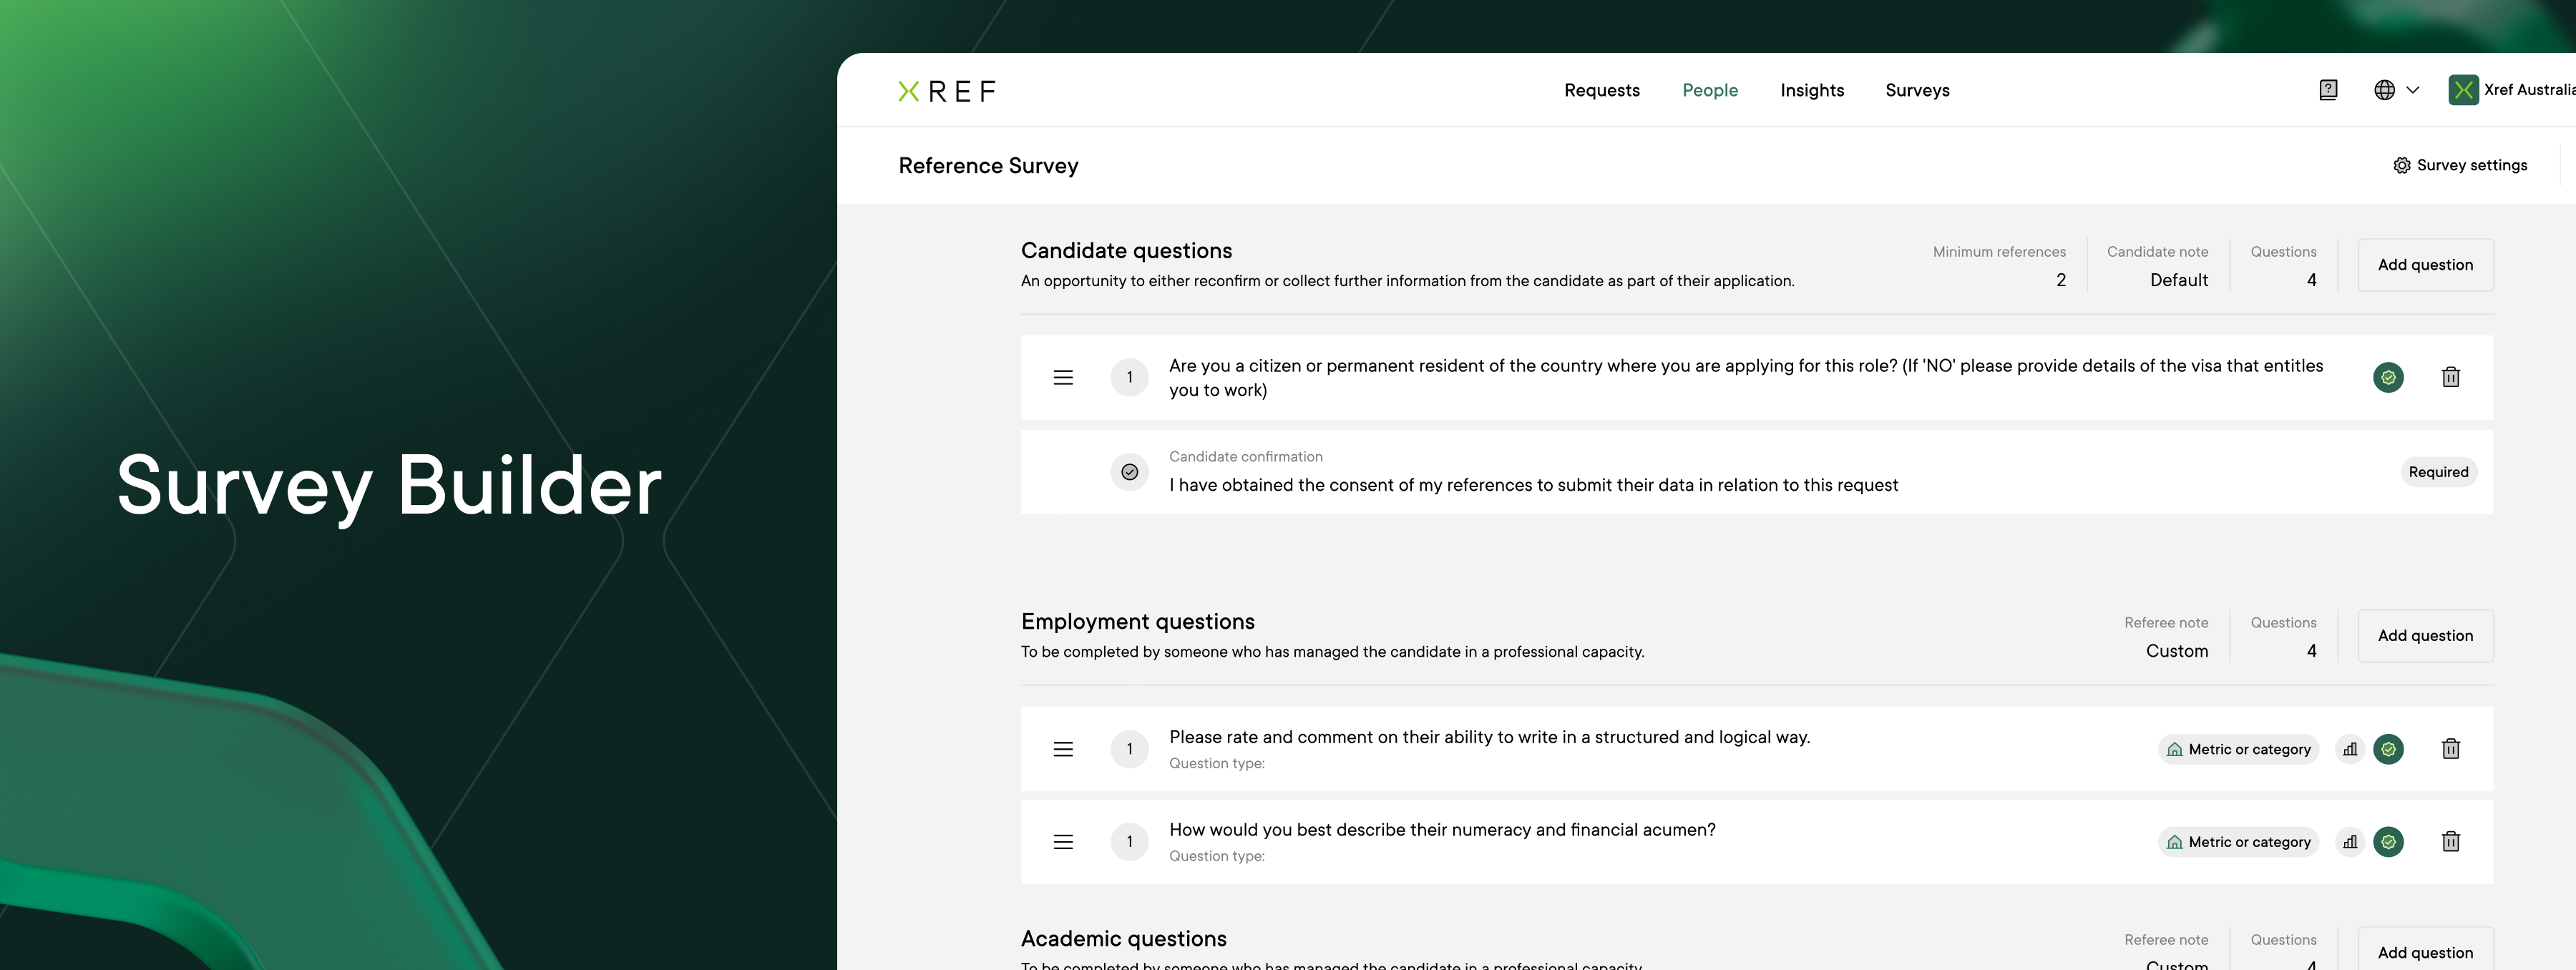Open Metric or category for numeracy question
Screen dimensions: 2576x970
coord(2238,842)
